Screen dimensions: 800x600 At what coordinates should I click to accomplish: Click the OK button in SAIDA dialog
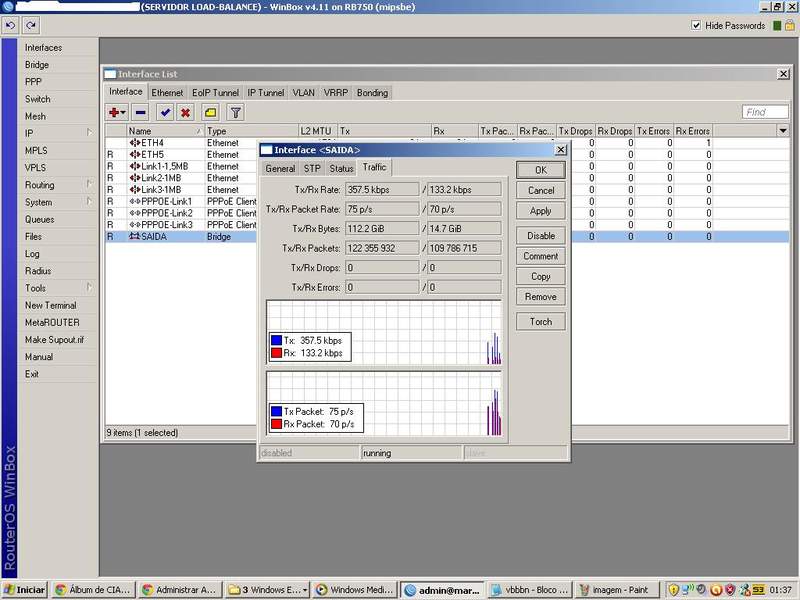point(541,170)
